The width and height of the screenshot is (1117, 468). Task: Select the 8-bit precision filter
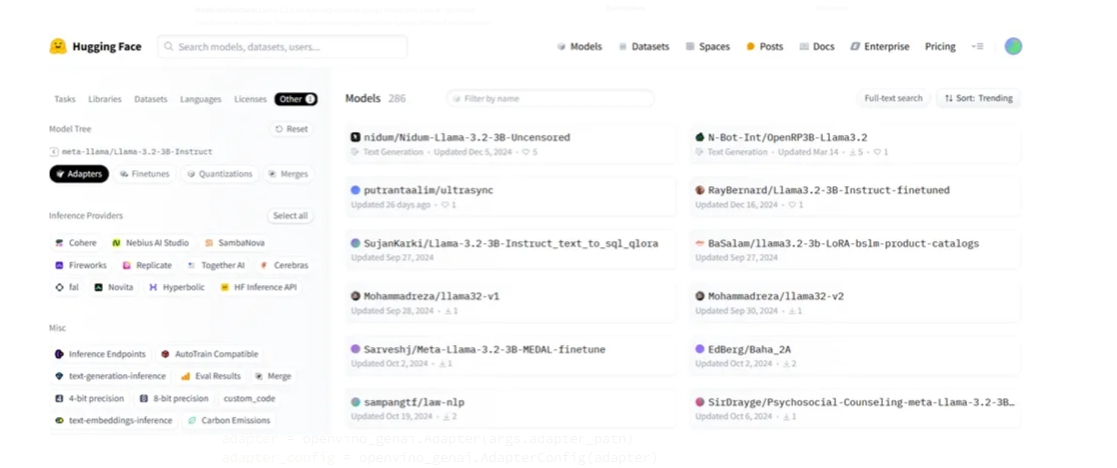pos(174,399)
